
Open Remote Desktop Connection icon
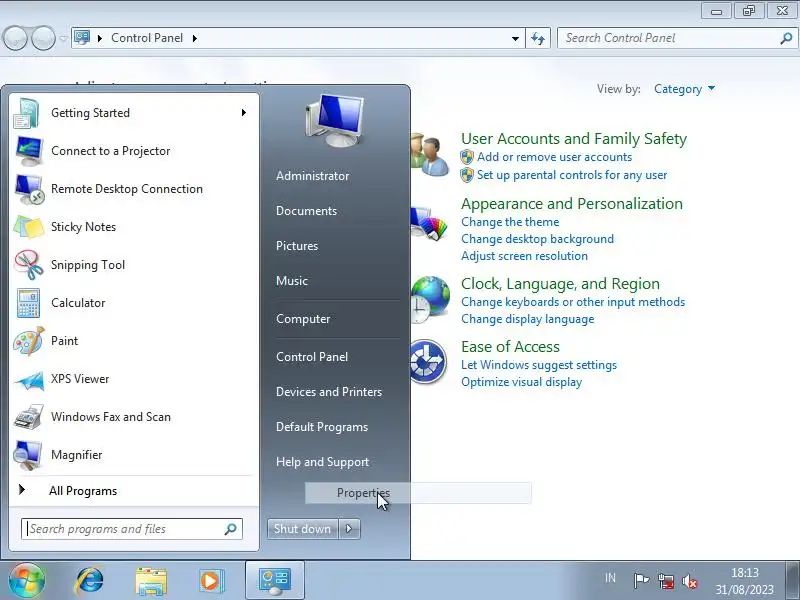(29, 189)
